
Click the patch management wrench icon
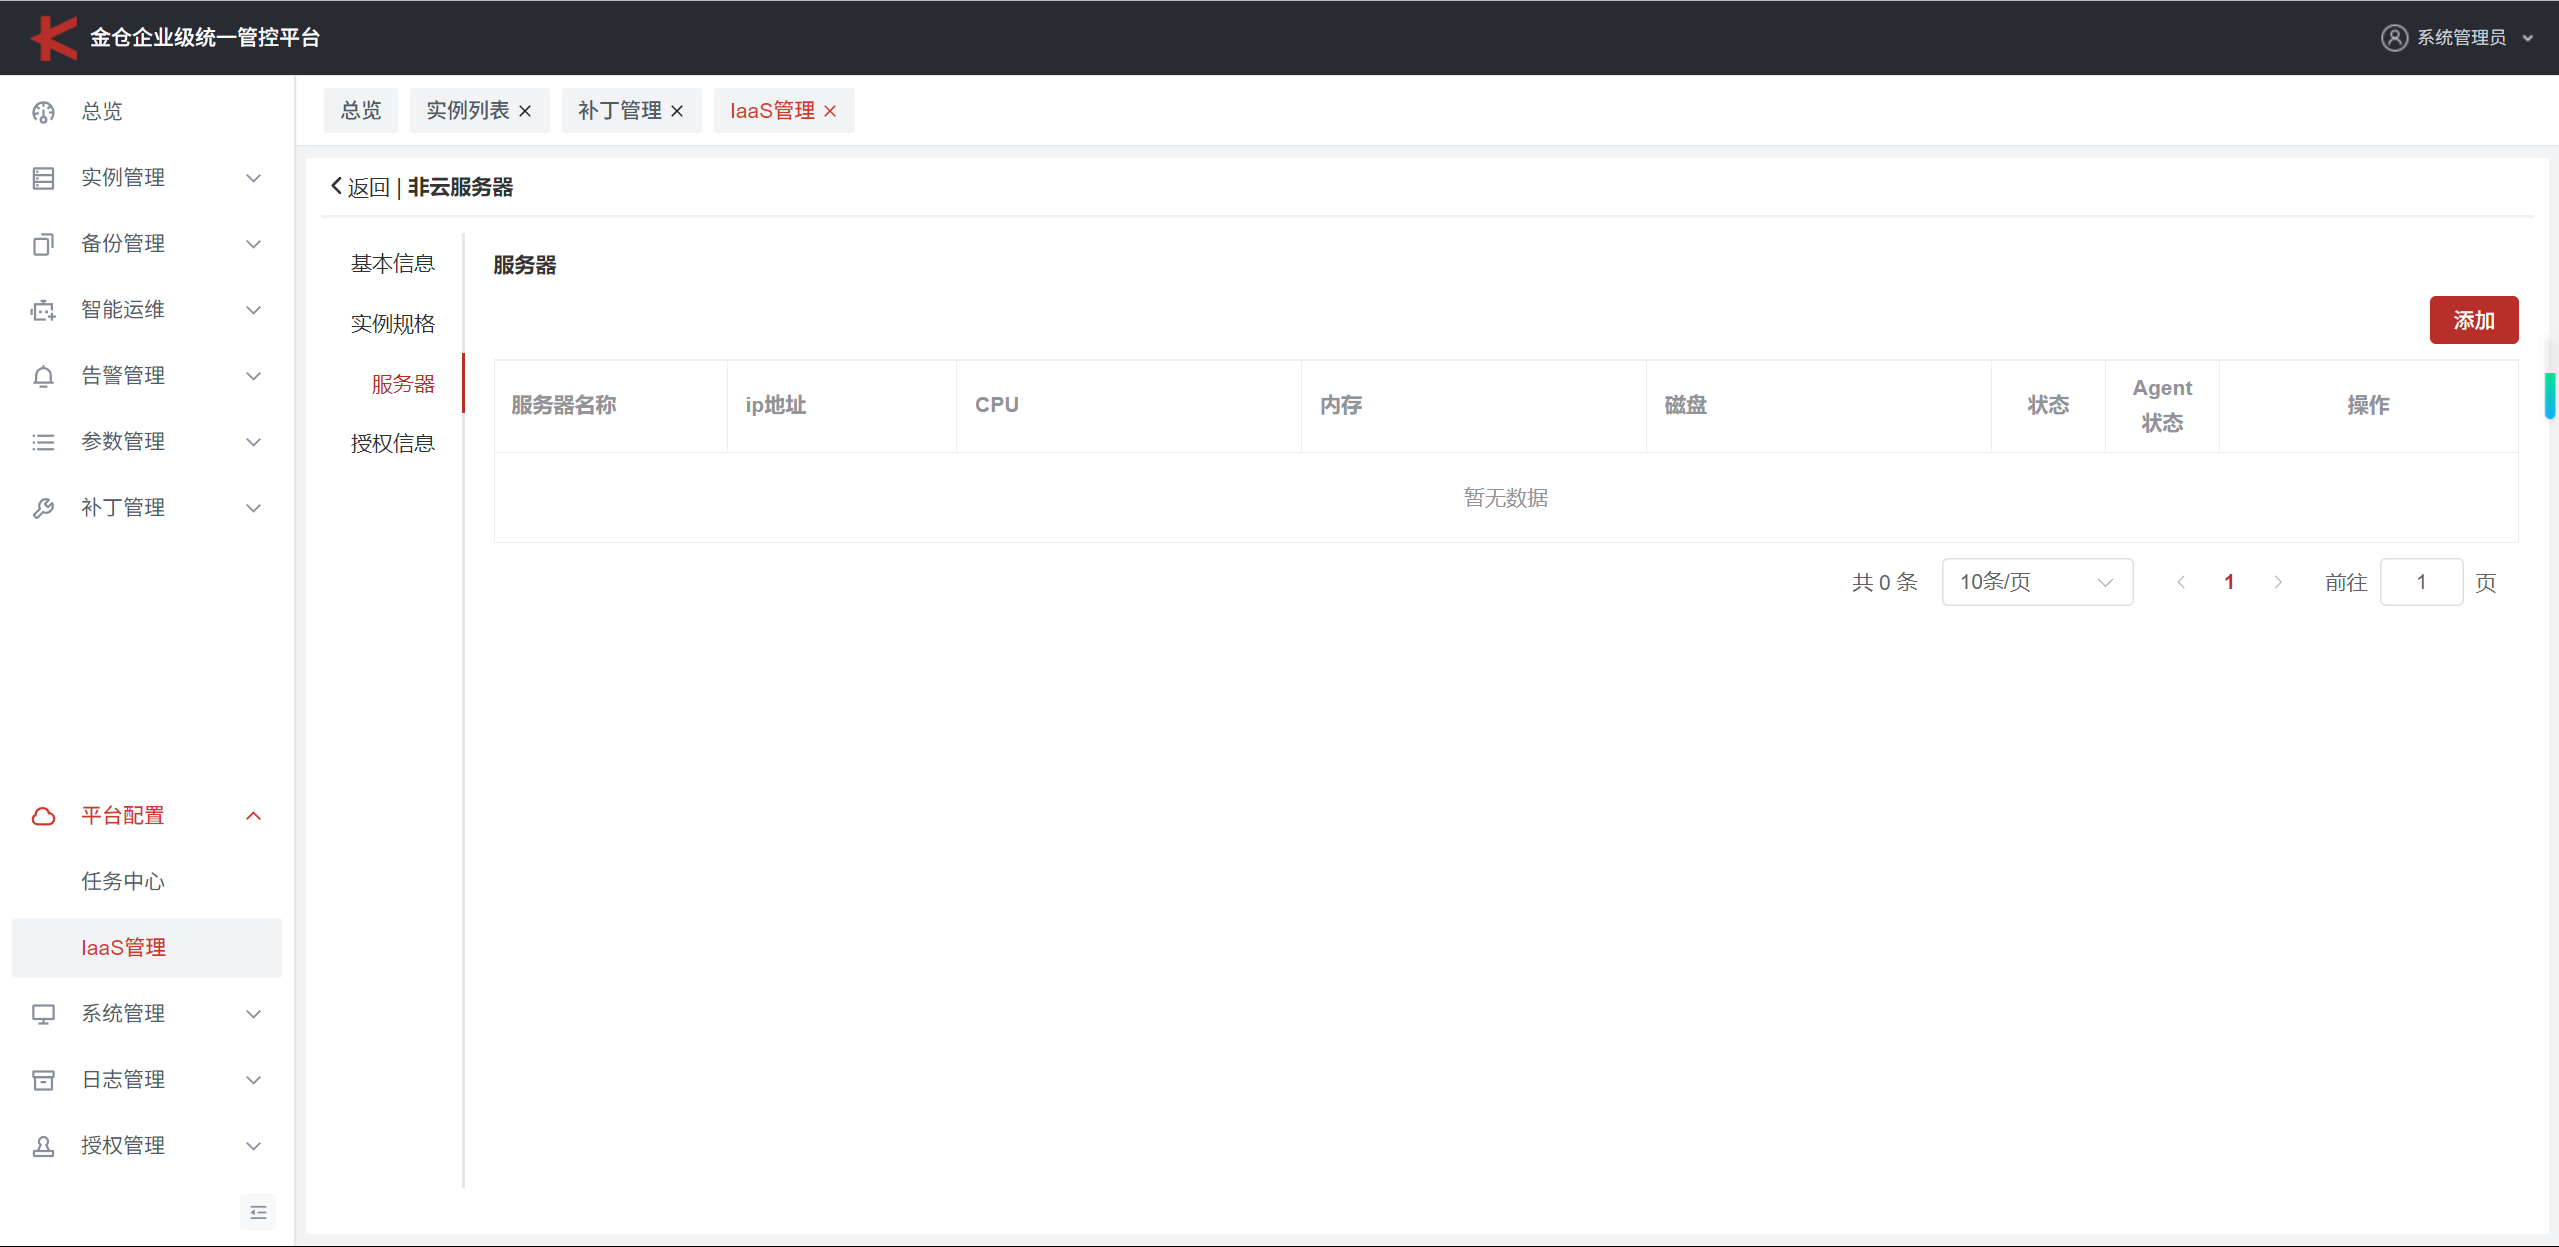coord(43,508)
